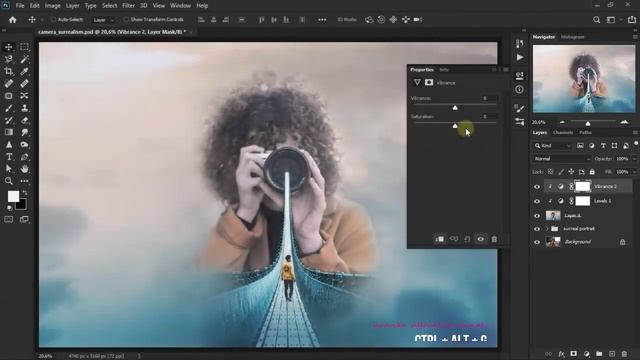Image resolution: width=640 pixels, height=360 pixels.
Task: Toggle Lock all padlock in Layers panel
Action: [x=592, y=172]
